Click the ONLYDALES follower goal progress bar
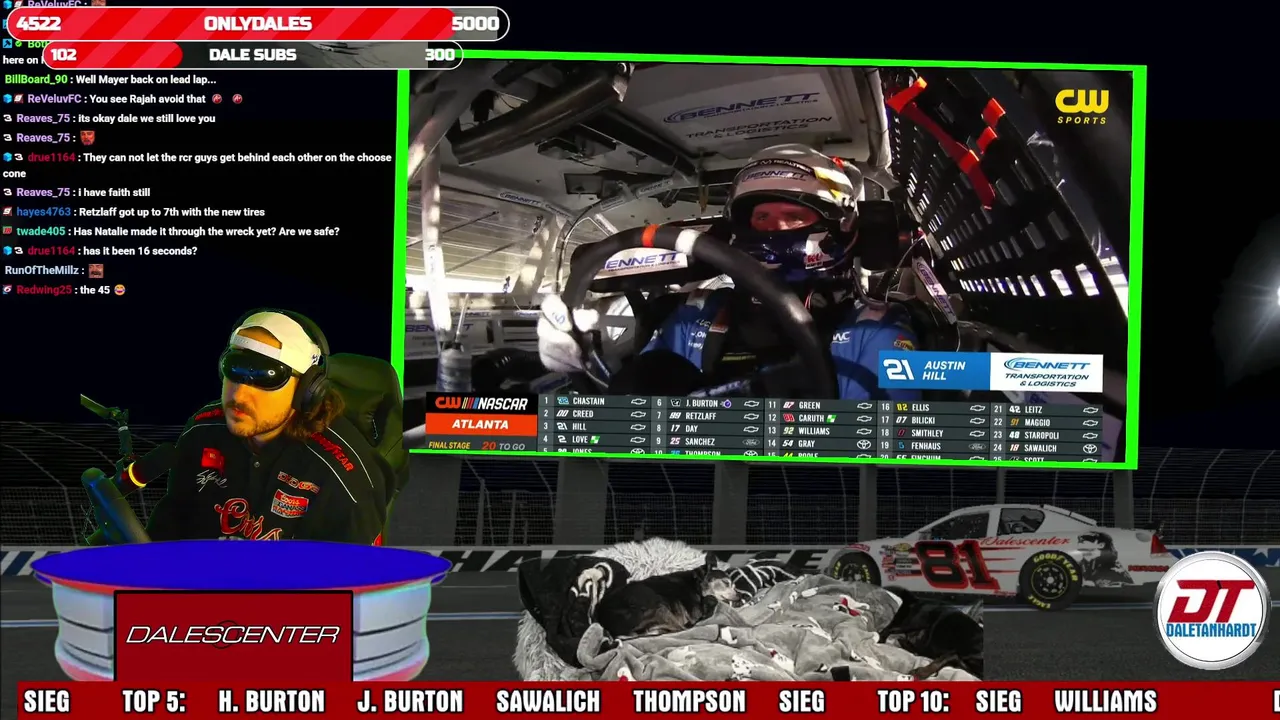Image resolution: width=1280 pixels, height=720 pixels. tap(258, 24)
